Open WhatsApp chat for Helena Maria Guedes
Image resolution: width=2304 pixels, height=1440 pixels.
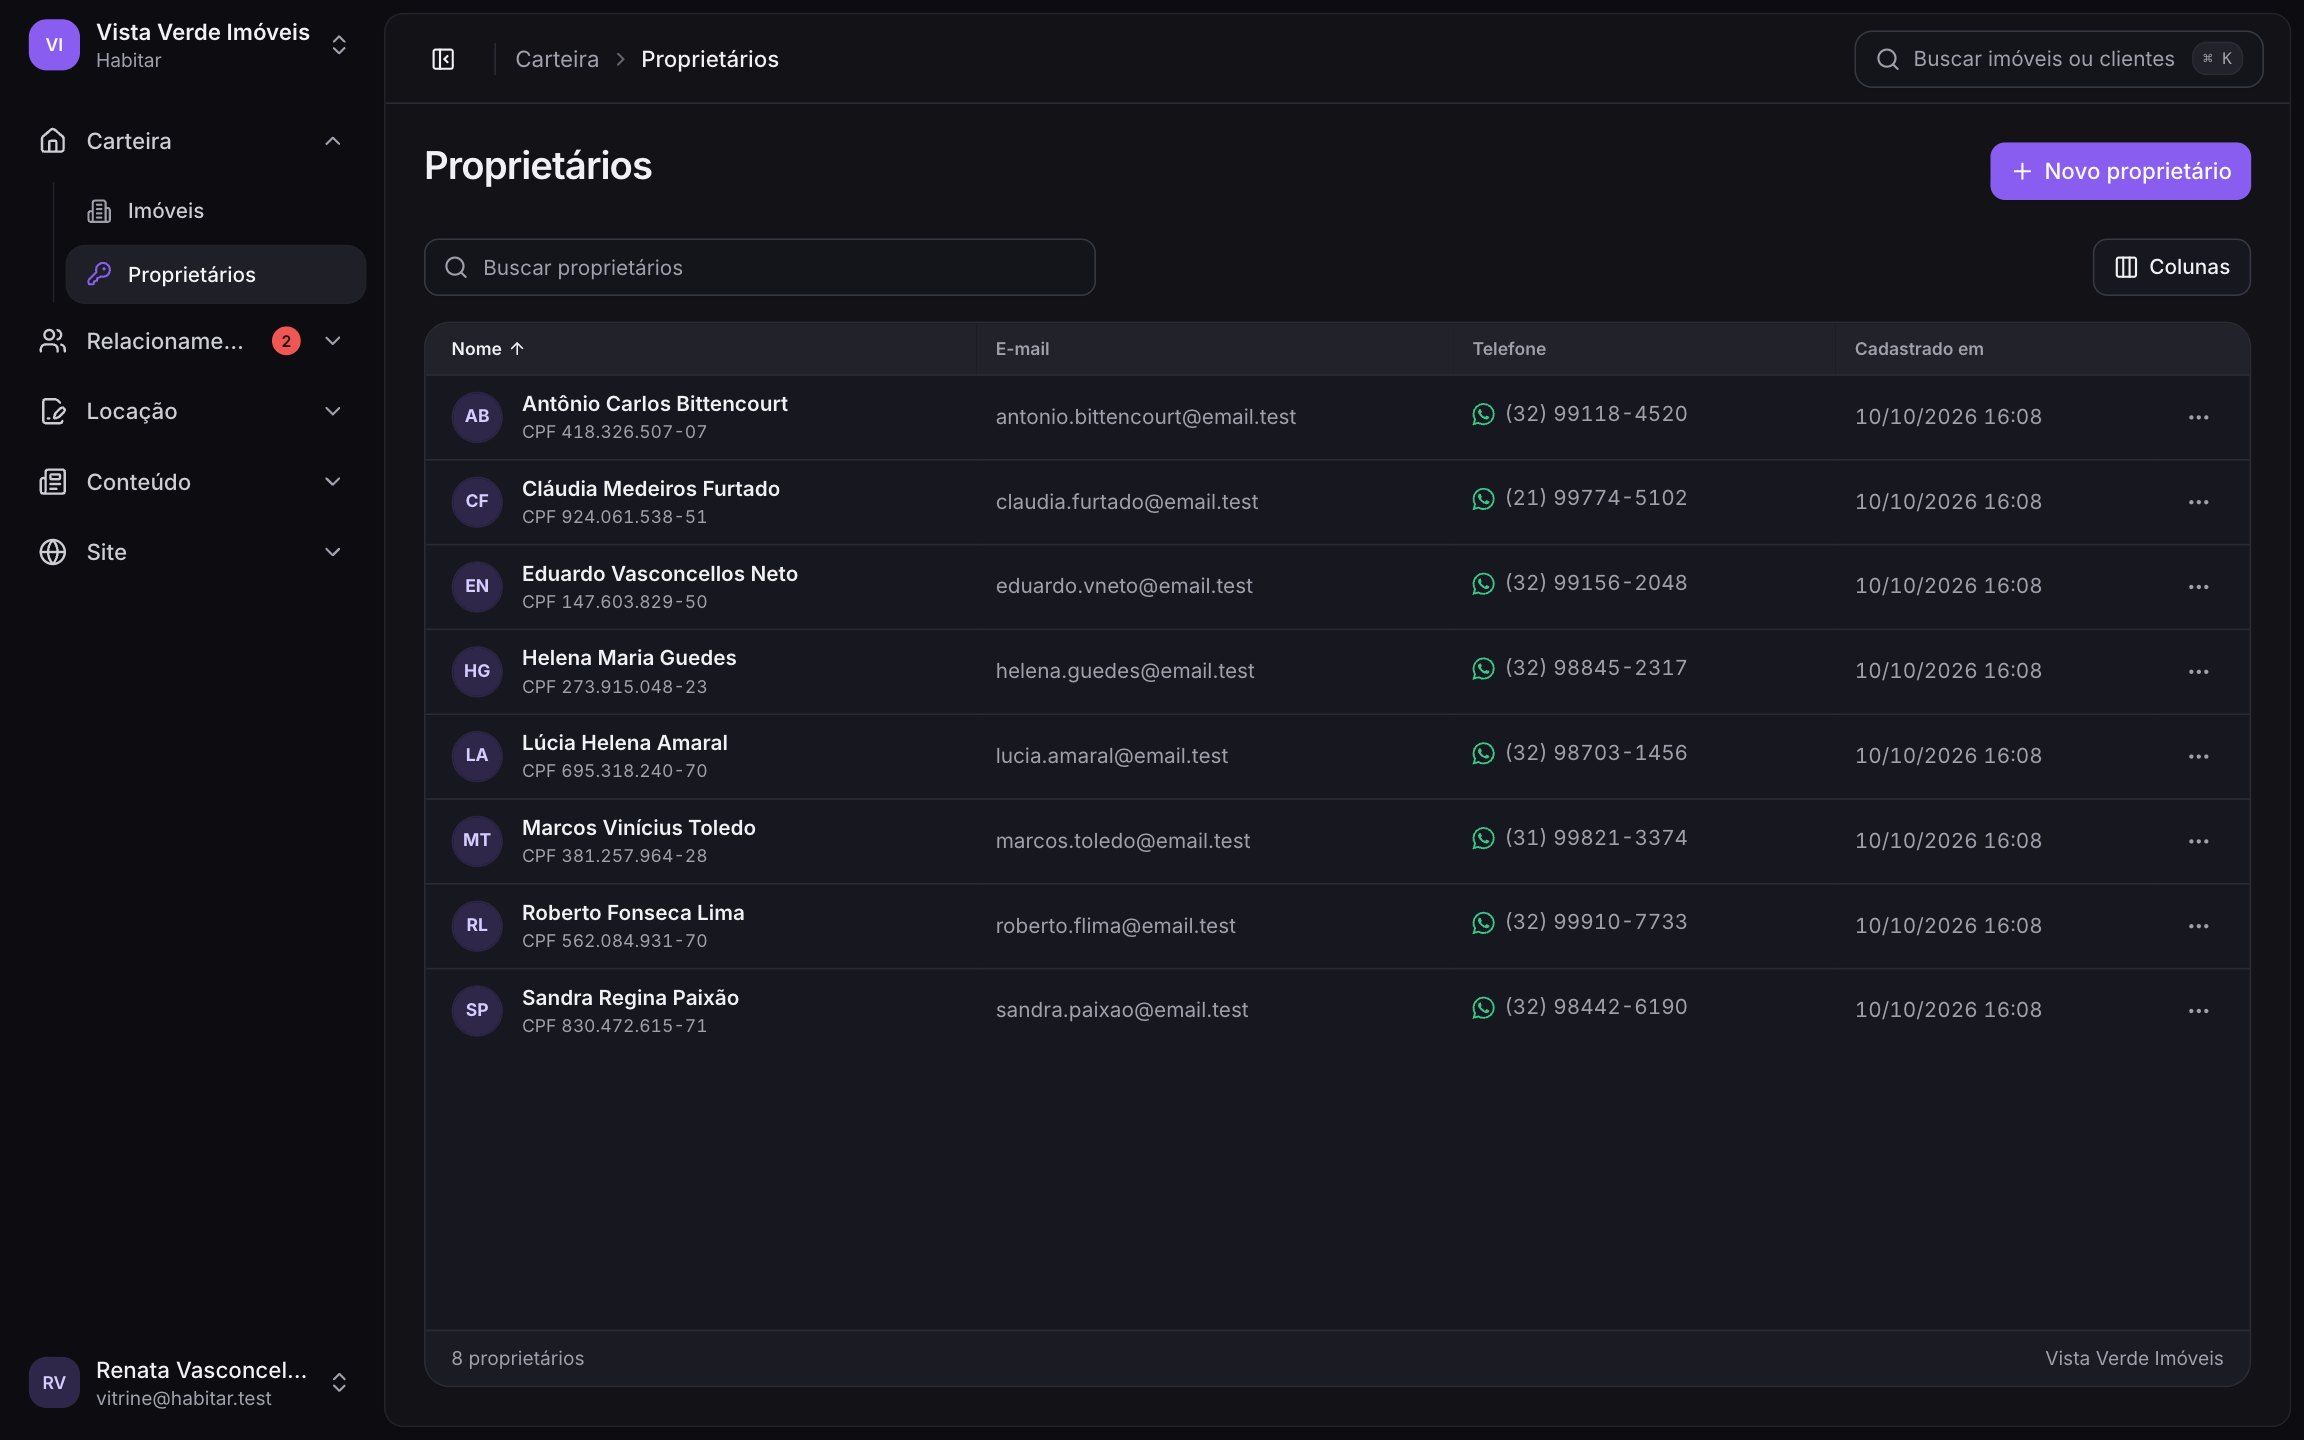click(x=1483, y=668)
